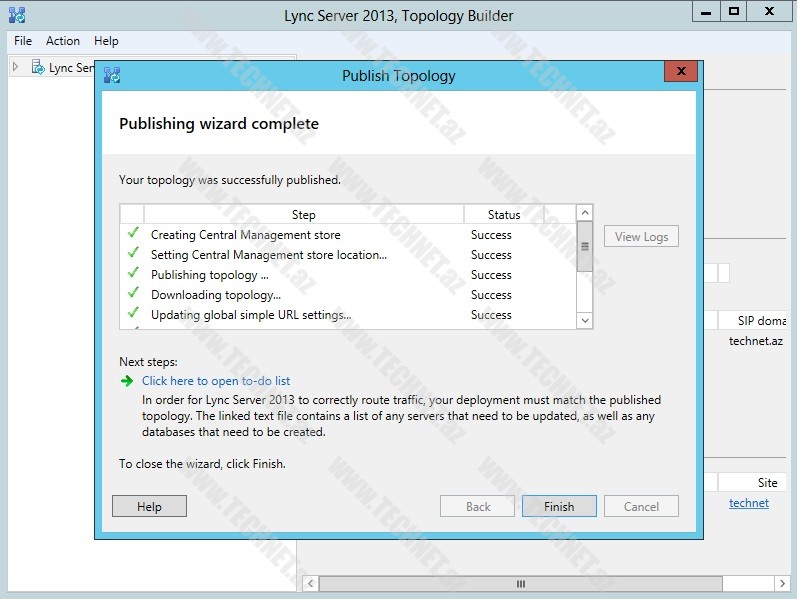Select the Publishing topology step row

tap(348, 275)
